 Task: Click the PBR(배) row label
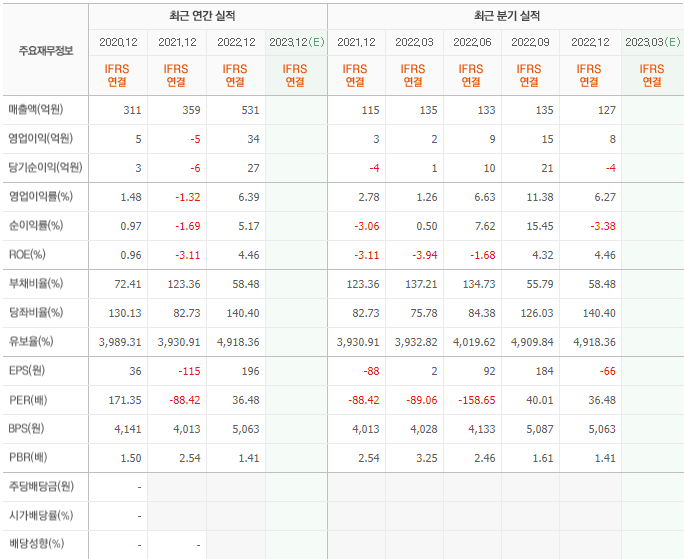click(28, 458)
